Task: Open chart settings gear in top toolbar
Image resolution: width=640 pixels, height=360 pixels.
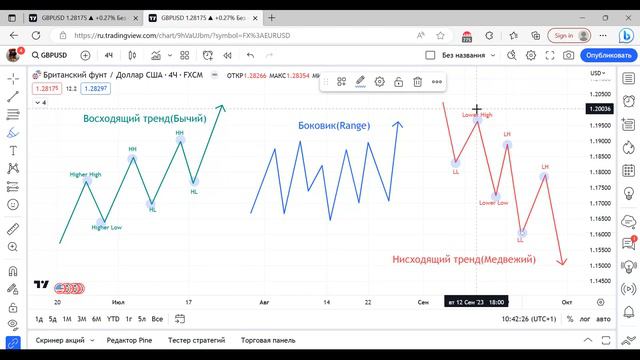Action: click(x=531, y=55)
